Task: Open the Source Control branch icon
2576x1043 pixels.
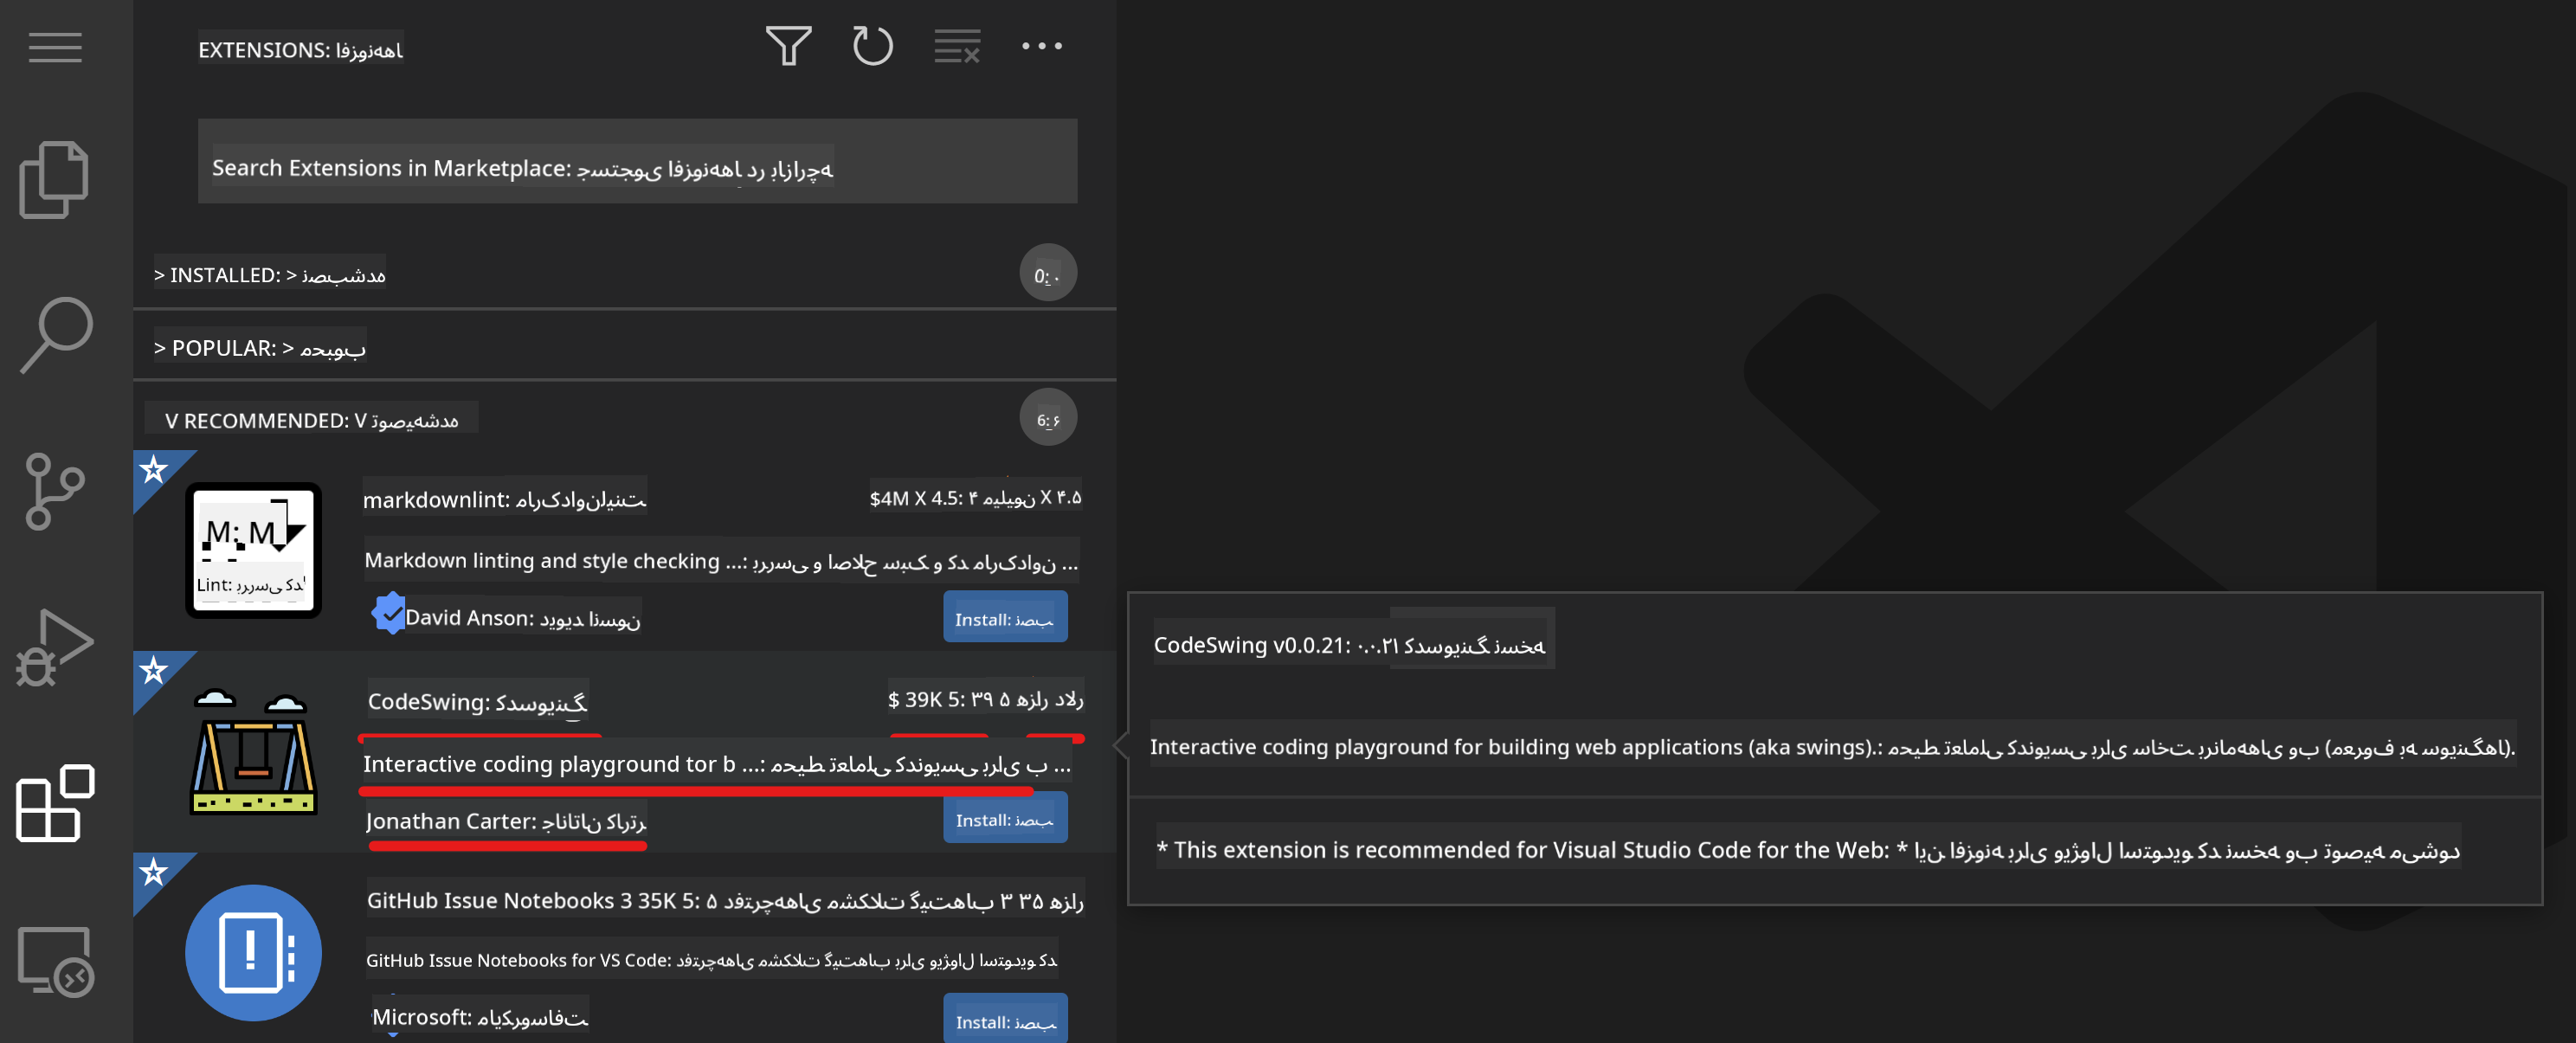Action: click(54, 491)
